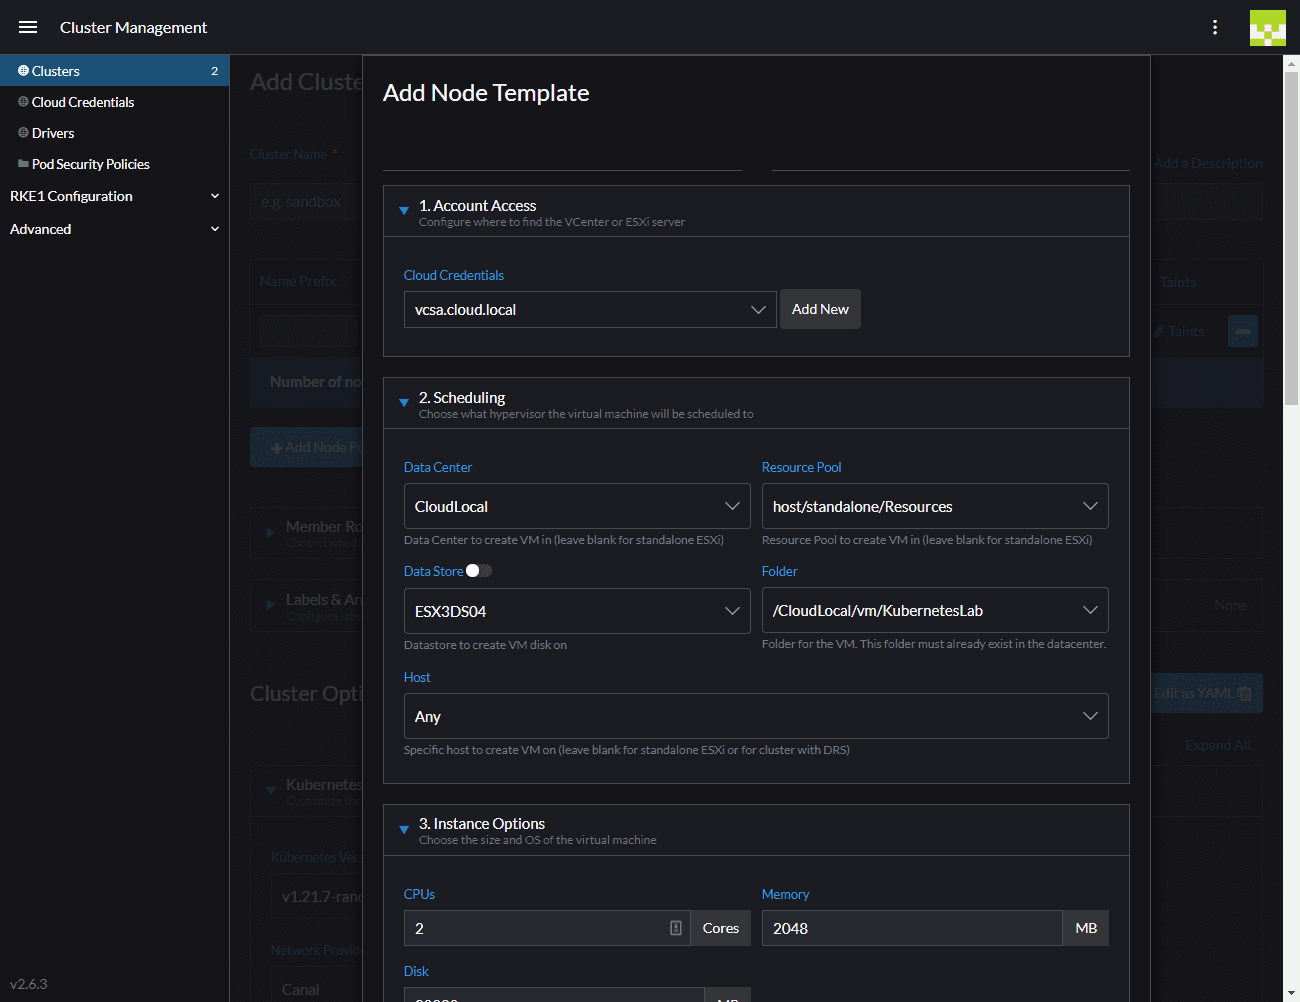Click the globe icon next to Clusters
The width and height of the screenshot is (1300, 1002).
[25, 70]
